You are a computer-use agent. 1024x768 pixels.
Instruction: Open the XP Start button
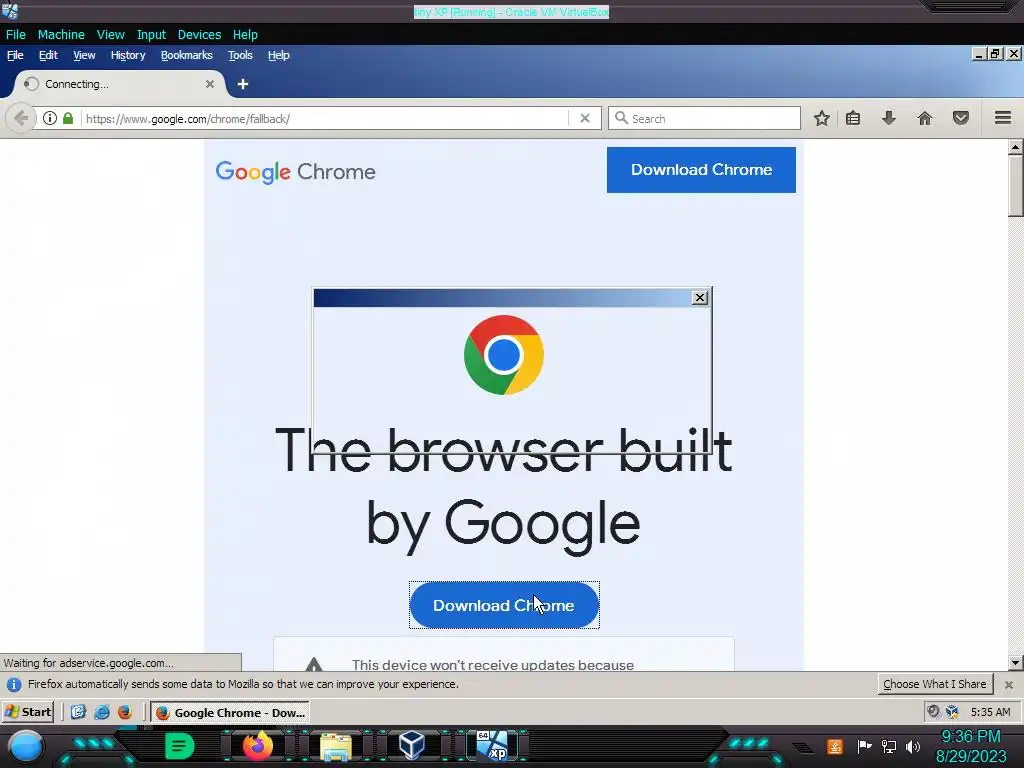click(28, 712)
